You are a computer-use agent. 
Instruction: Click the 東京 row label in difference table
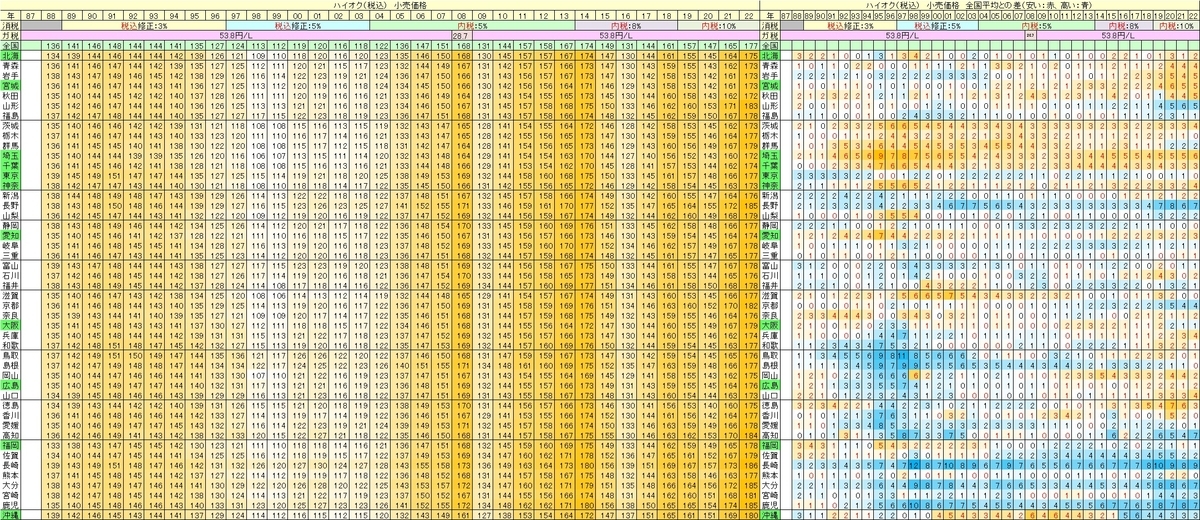770,174
